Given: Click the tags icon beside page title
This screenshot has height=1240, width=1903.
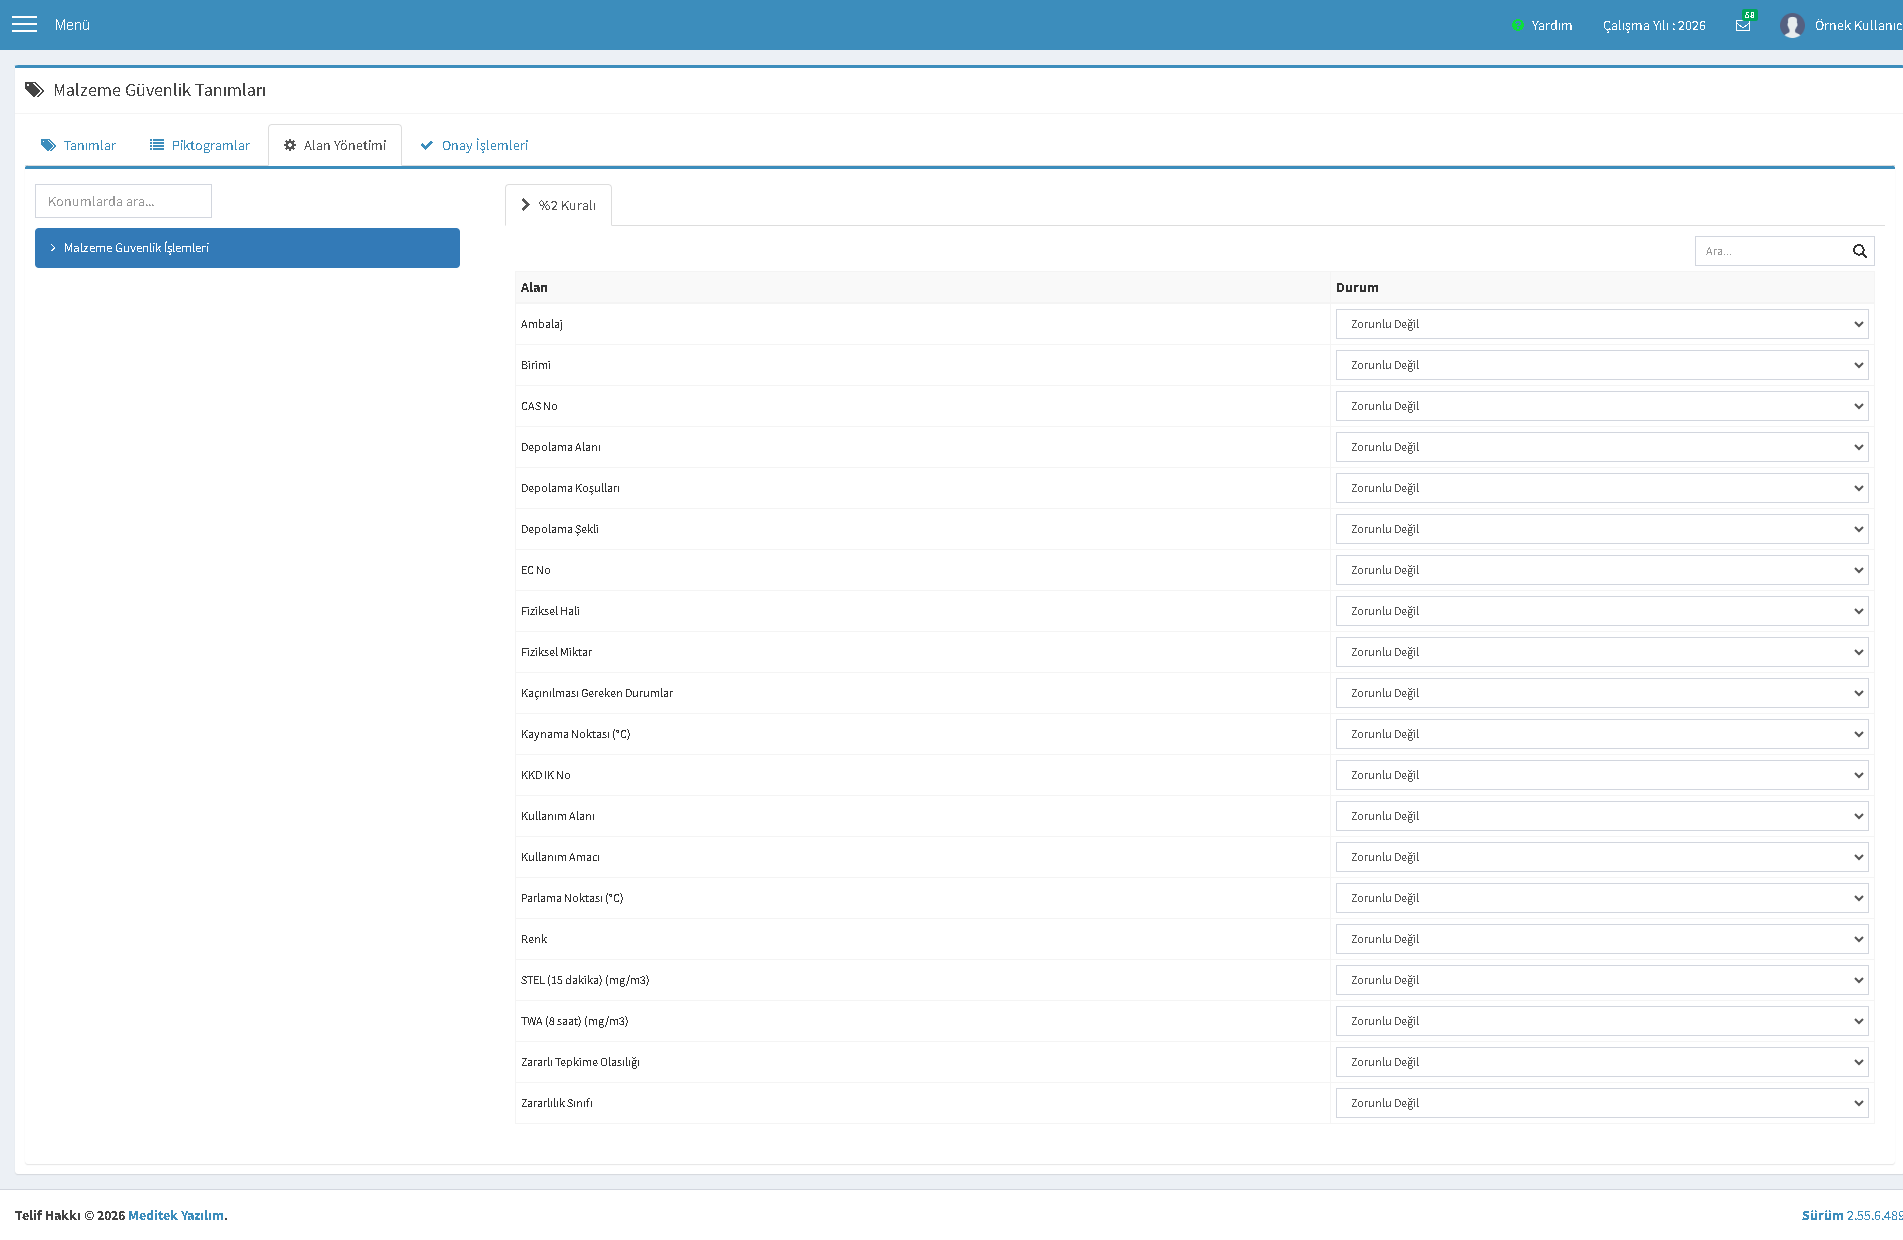Looking at the screenshot, I should click(34, 90).
